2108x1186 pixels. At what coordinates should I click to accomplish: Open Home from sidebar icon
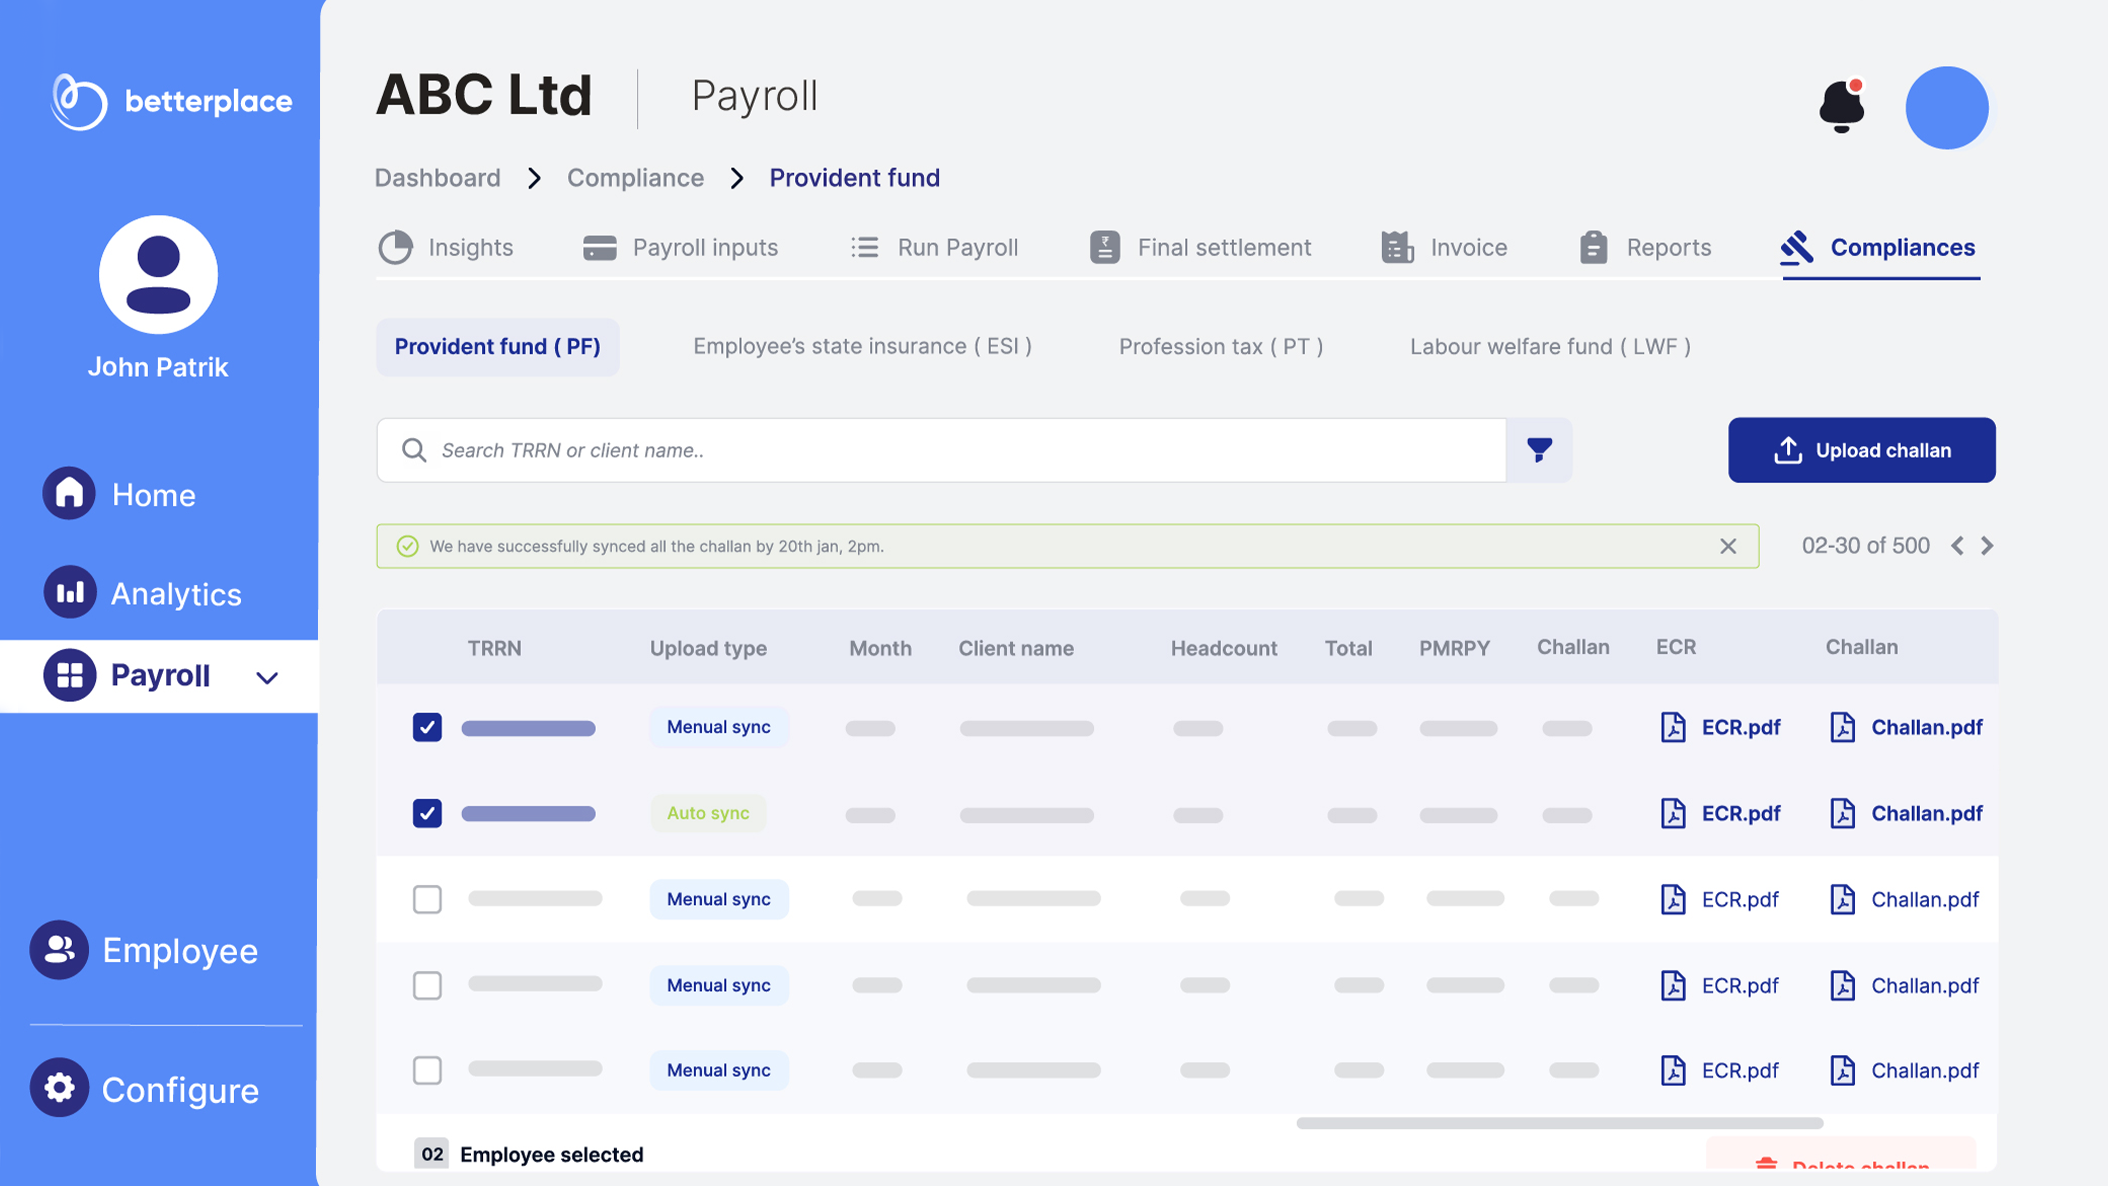coord(69,494)
